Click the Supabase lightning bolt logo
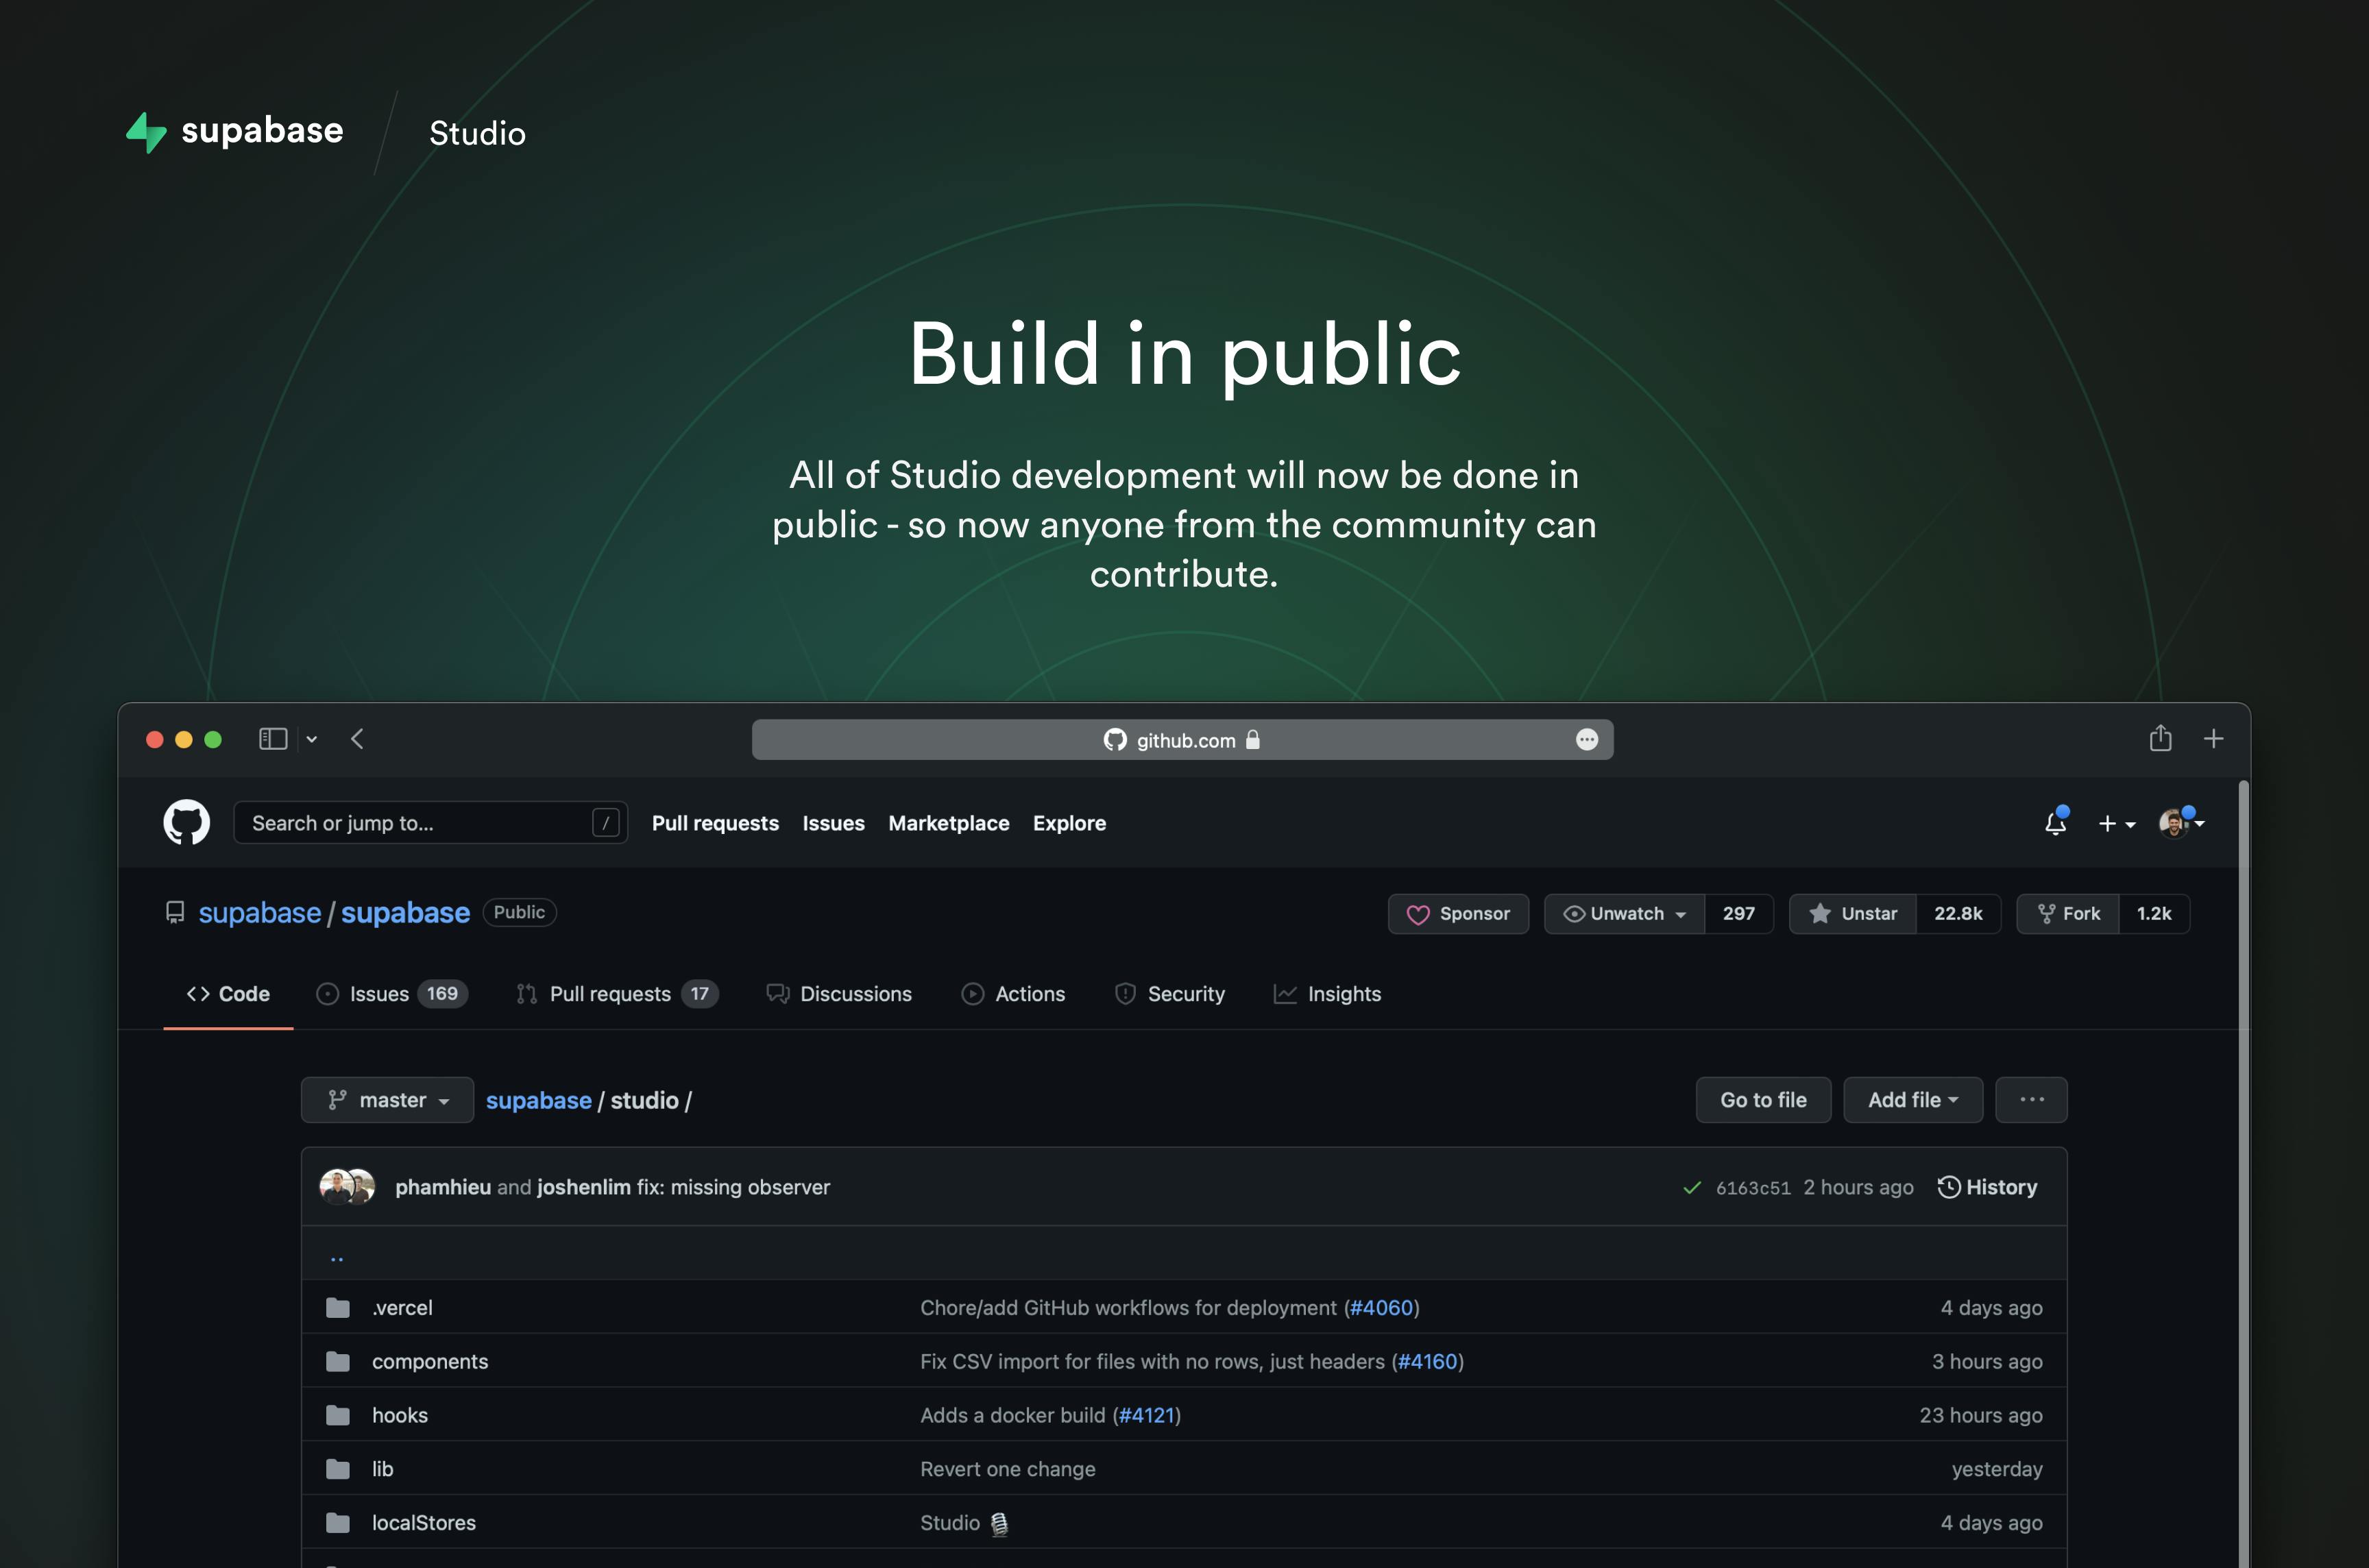The width and height of the screenshot is (2369, 1568). click(146, 132)
